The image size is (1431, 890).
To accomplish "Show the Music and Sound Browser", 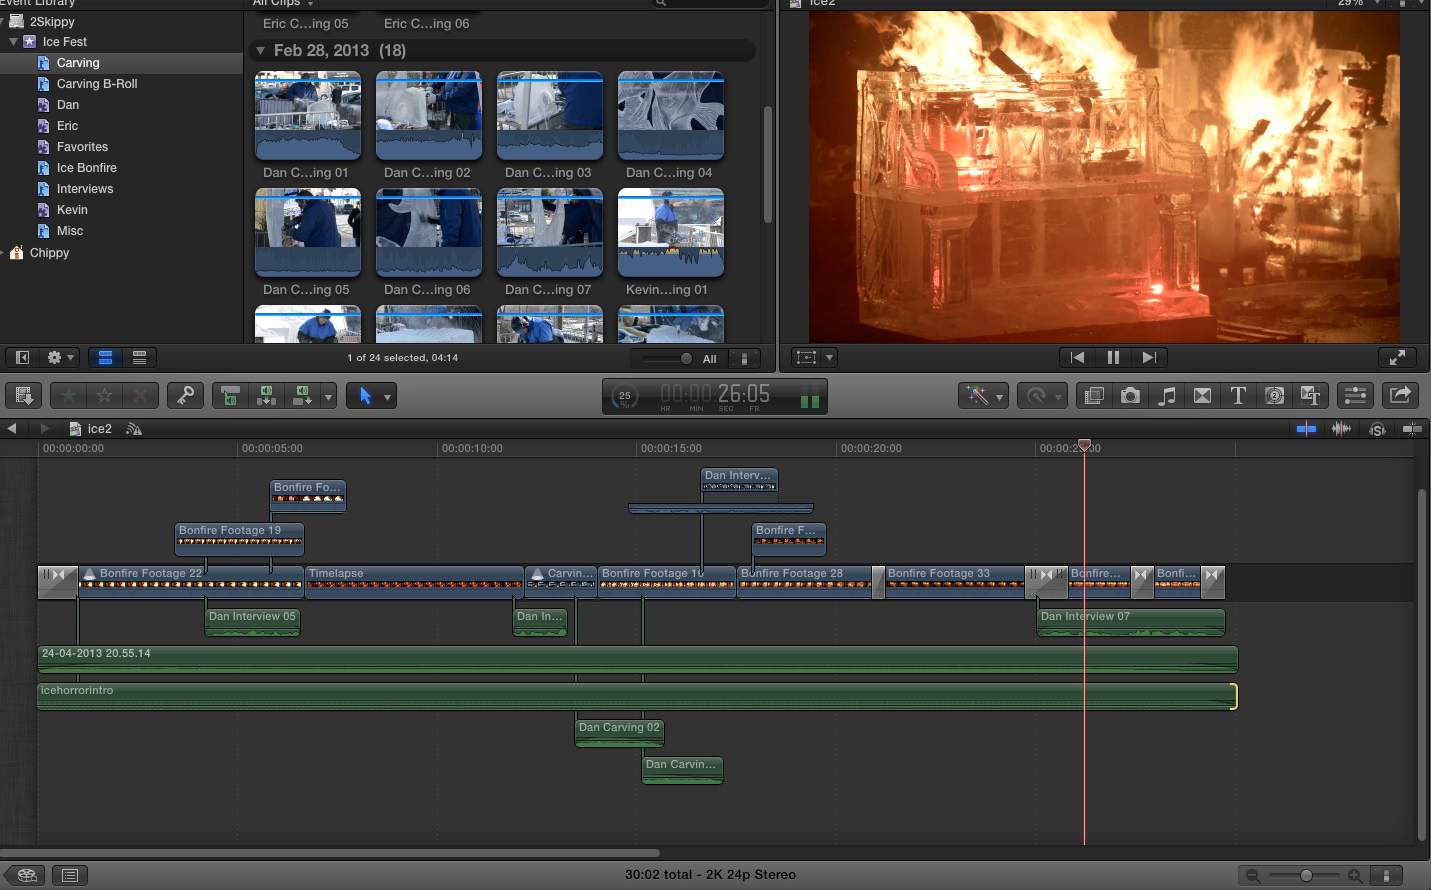I will pos(1166,396).
